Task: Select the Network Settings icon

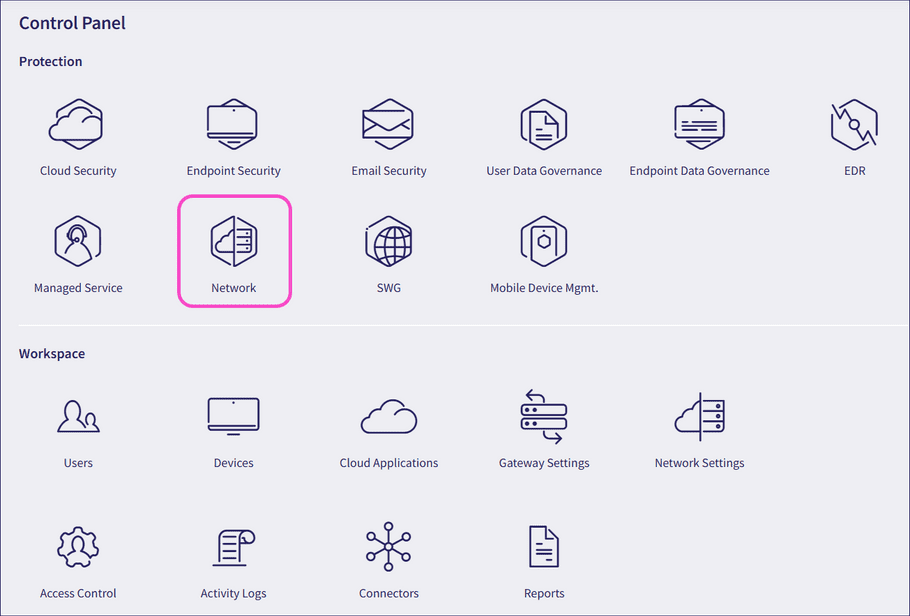Action: (698, 415)
